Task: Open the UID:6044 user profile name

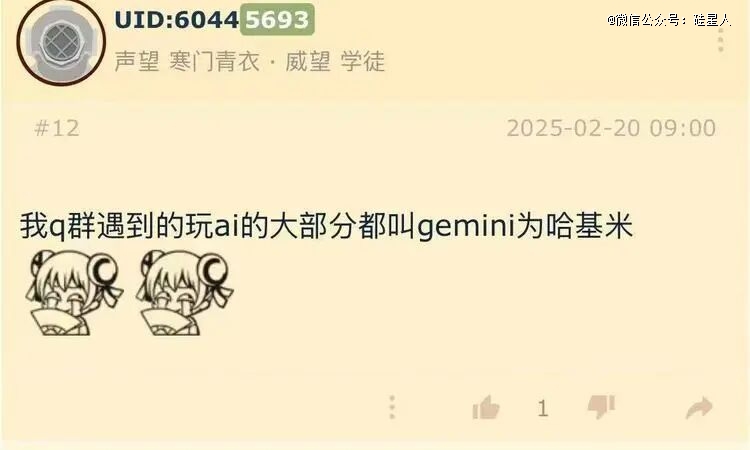Action: coord(177,20)
